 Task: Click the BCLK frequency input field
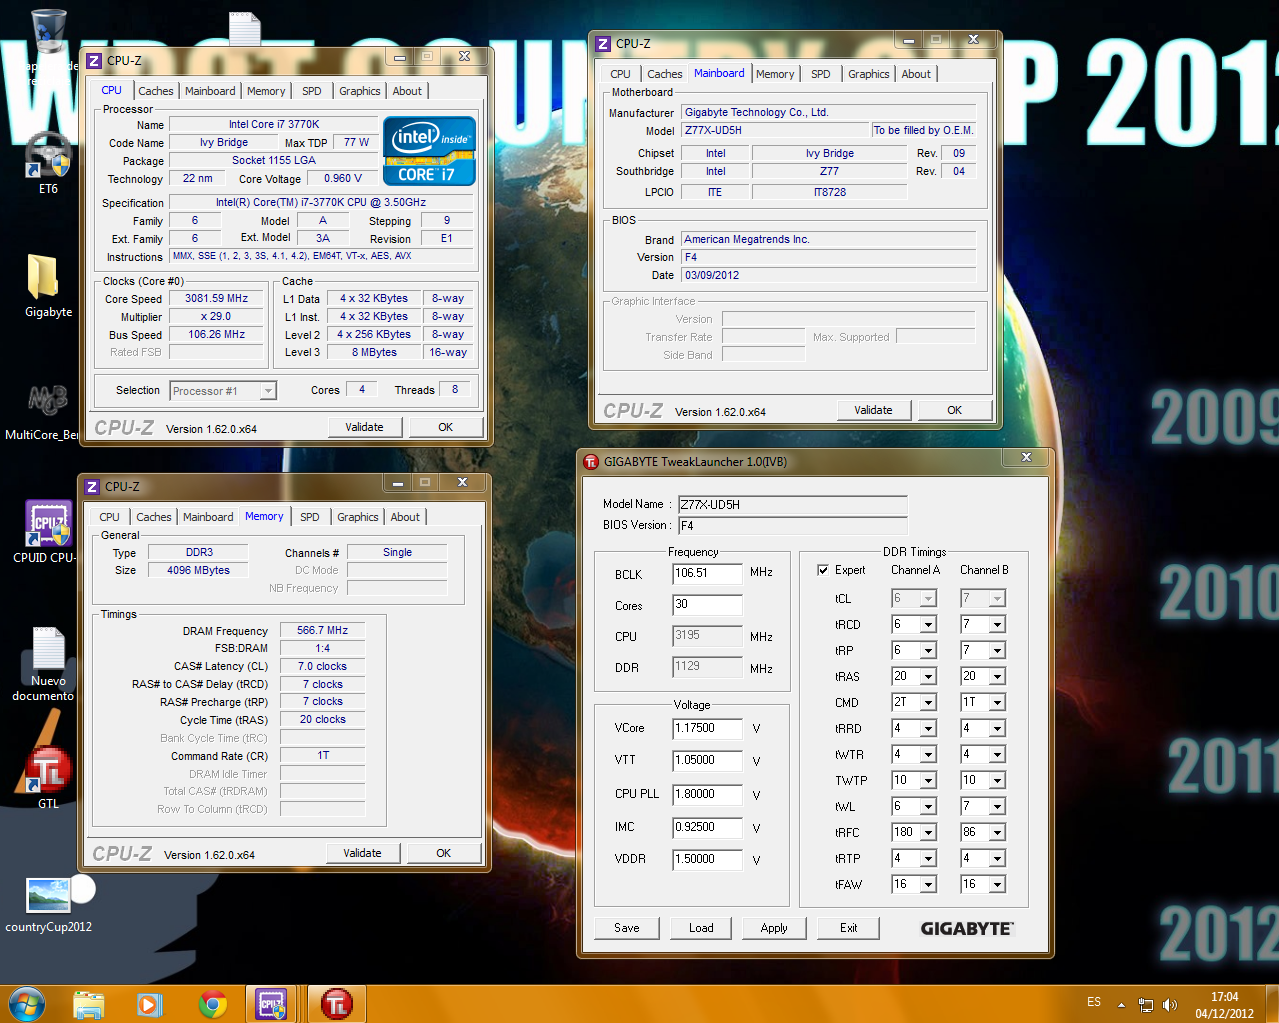pyautogui.click(x=708, y=573)
